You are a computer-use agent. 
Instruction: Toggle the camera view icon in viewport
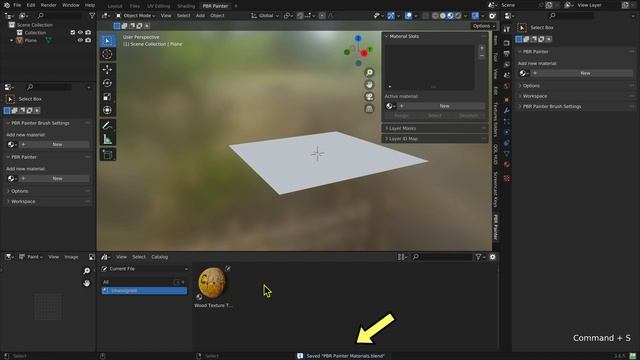(369, 97)
